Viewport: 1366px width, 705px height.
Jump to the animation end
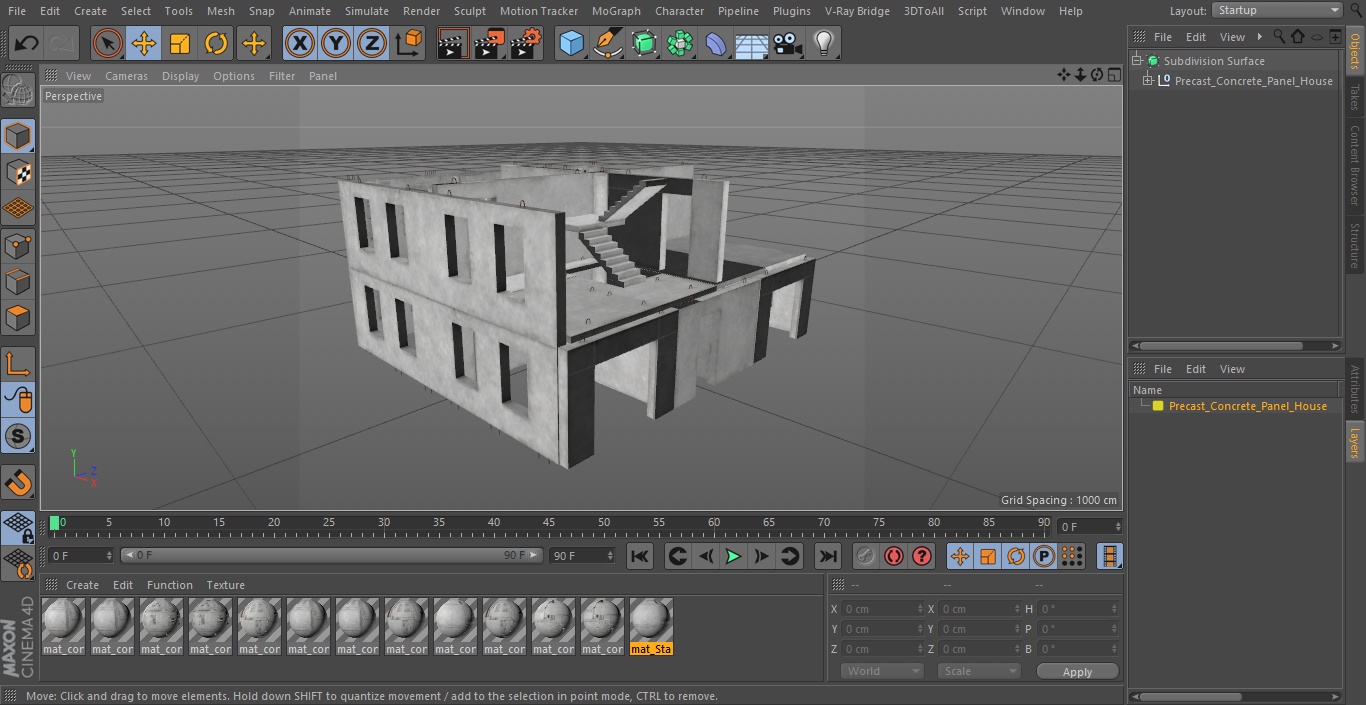pyautogui.click(x=828, y=556)
